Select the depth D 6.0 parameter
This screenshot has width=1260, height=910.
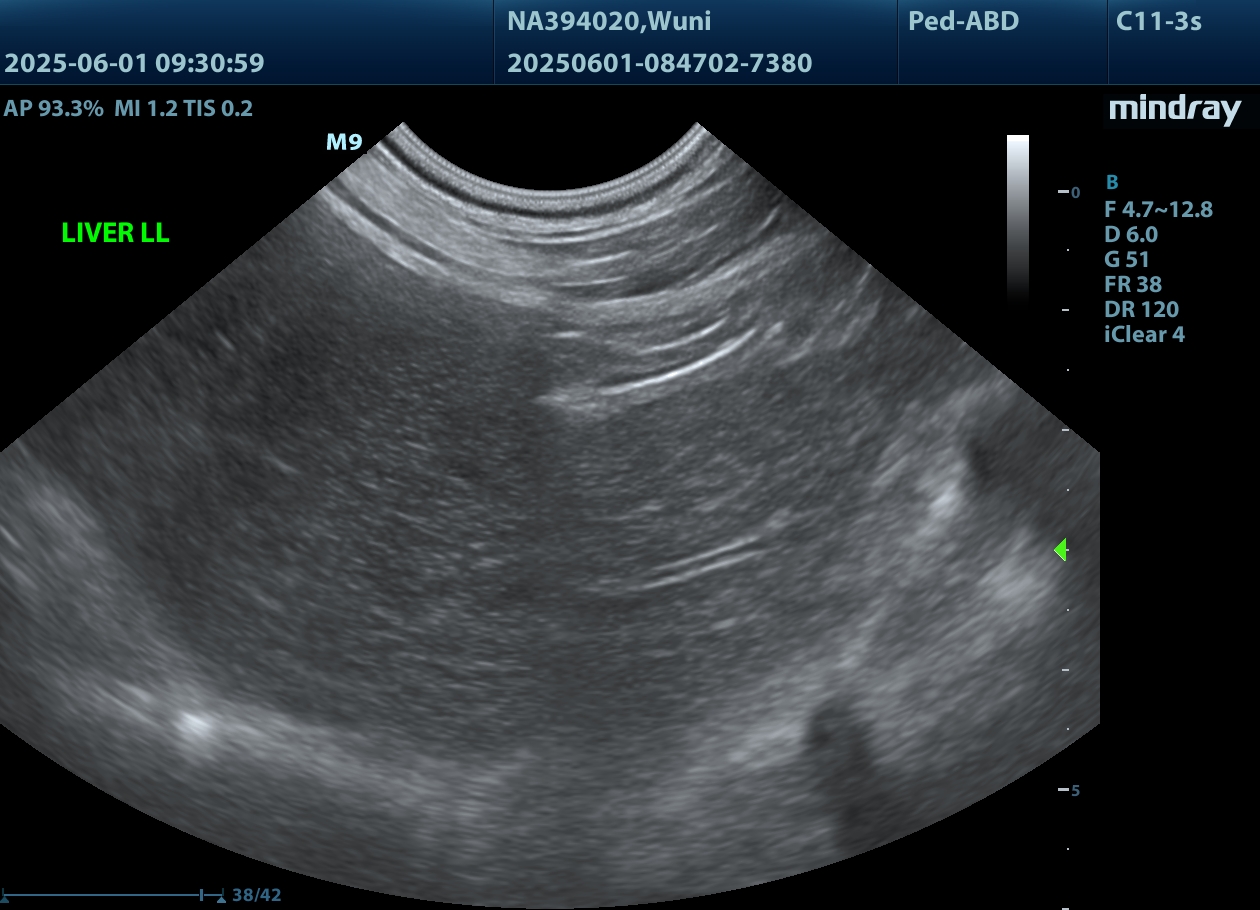coord(1130,235)
